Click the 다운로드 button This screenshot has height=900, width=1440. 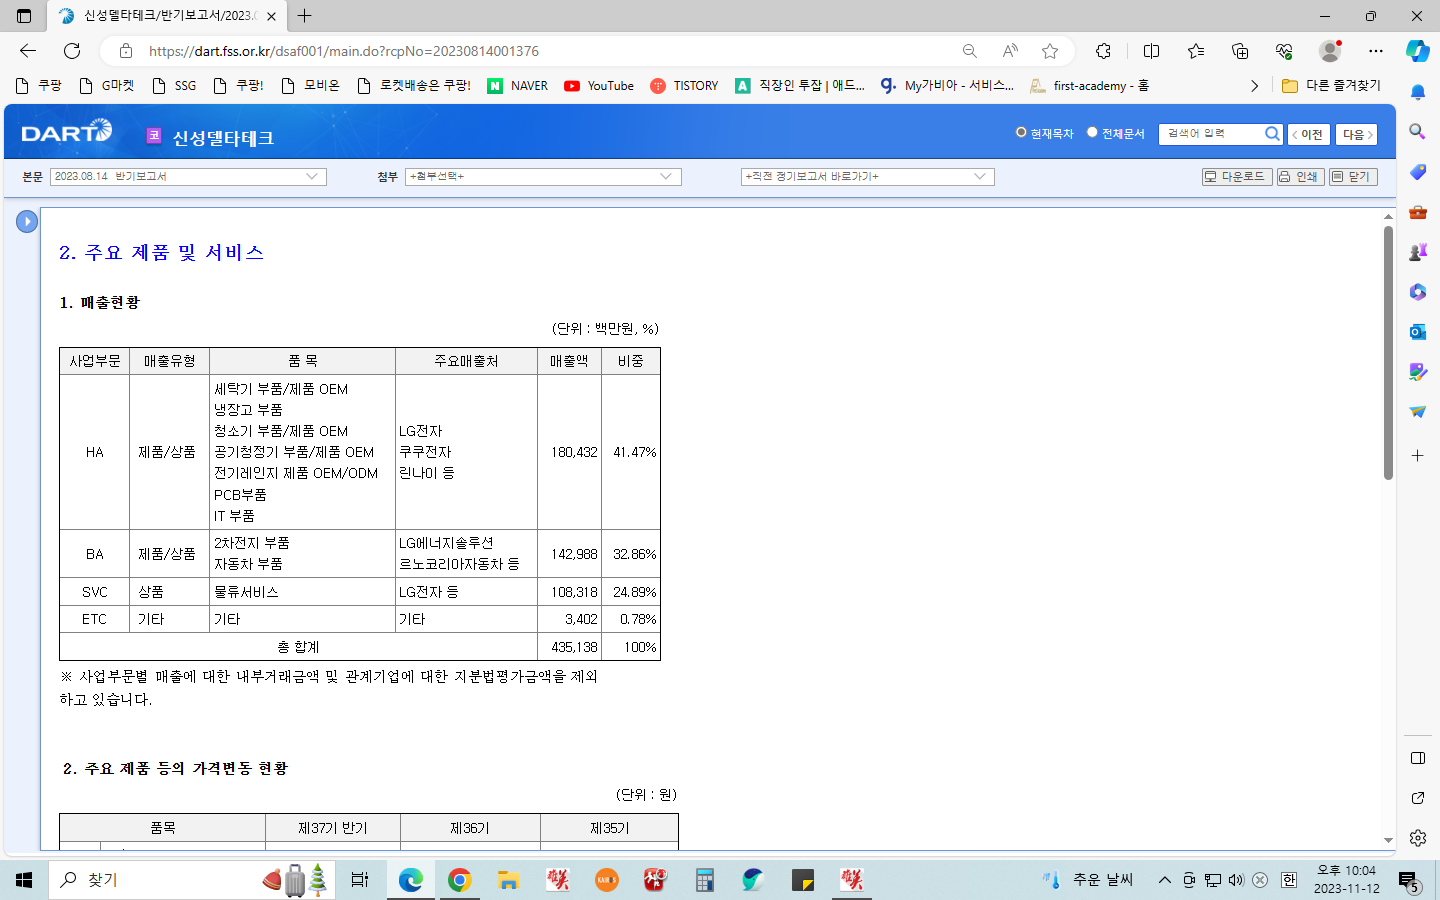coord(1237,176)
